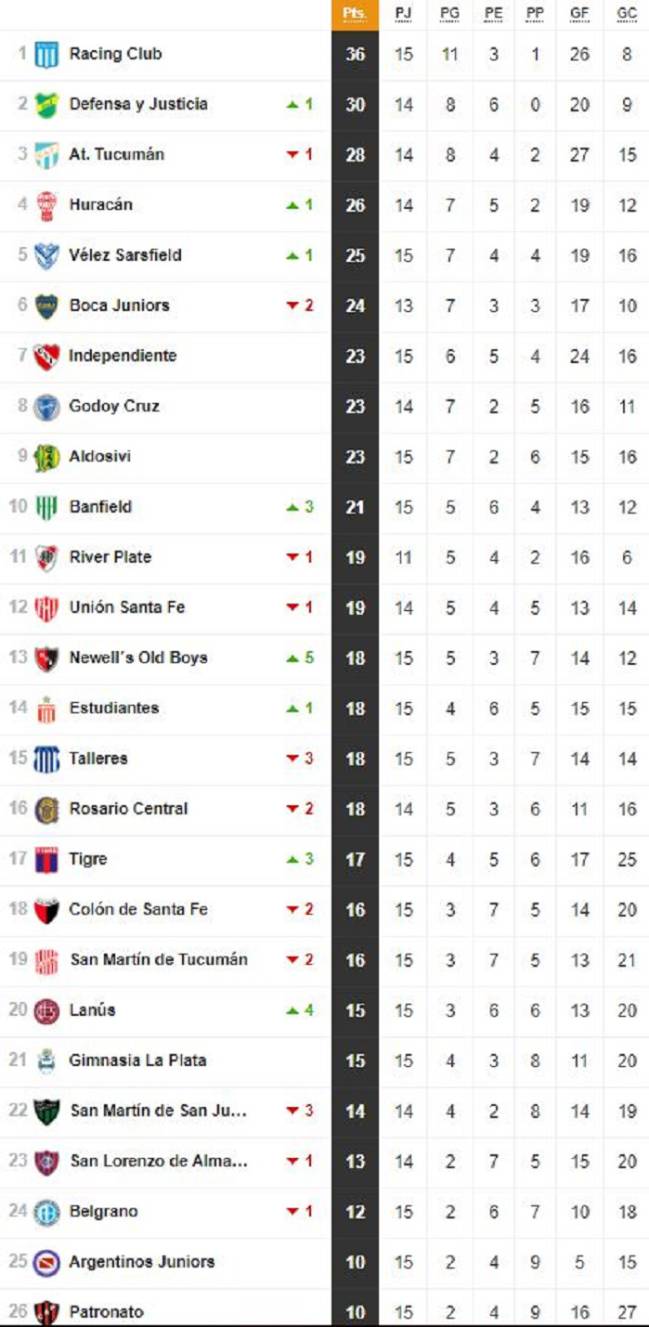Click the Tigre crest icon
This screenshot has height=1327, width=649.
(47, 859)
